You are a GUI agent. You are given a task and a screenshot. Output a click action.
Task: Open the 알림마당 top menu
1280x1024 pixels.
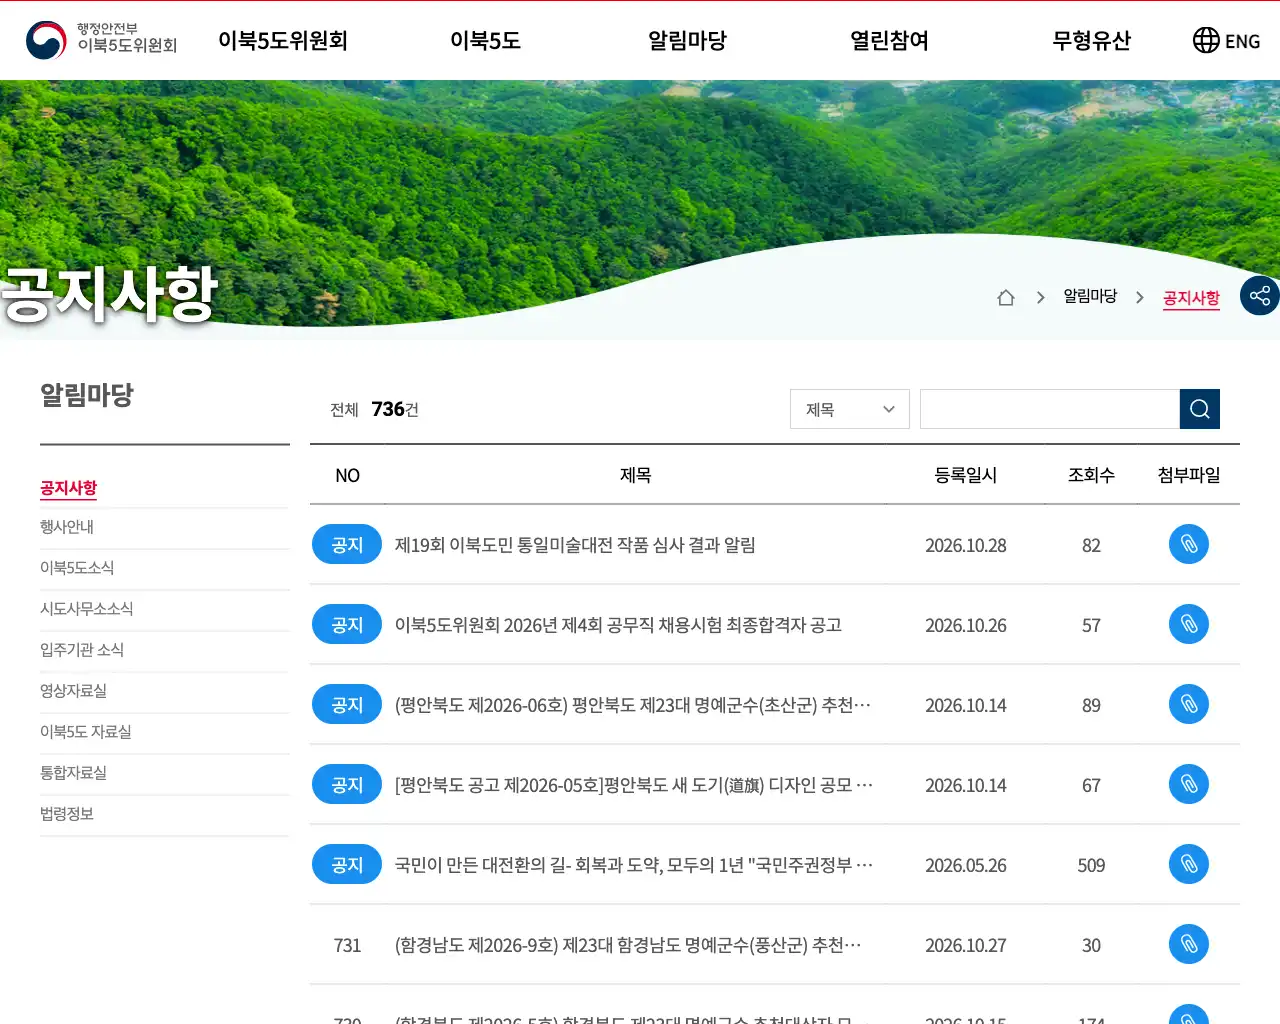point(687,40)
